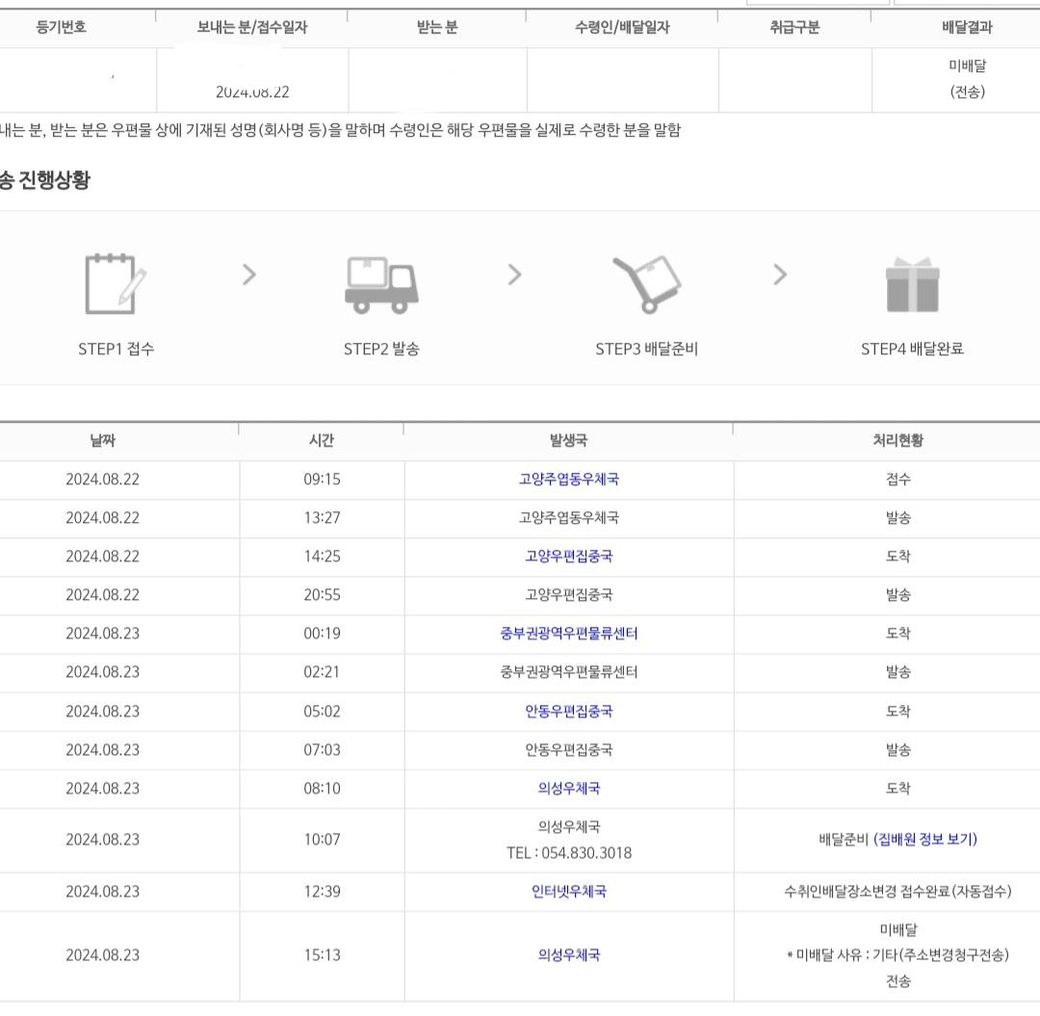The height and width of the screenshot is (1016, 1040).
Task: Open the 인터넷우체국 link
Action: click(568, 891)
